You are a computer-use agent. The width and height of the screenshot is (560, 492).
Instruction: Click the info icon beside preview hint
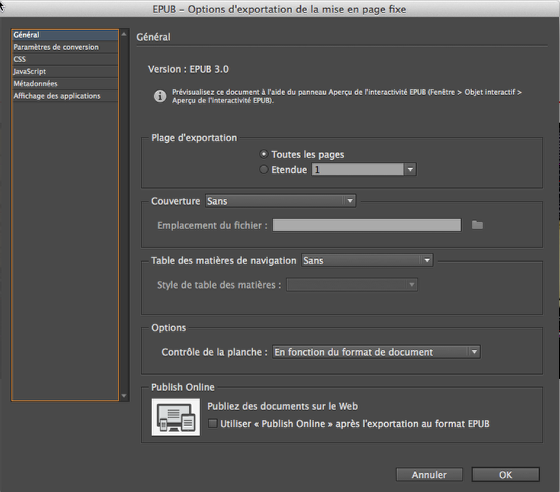pyautogui.click(x=160, y=96)
